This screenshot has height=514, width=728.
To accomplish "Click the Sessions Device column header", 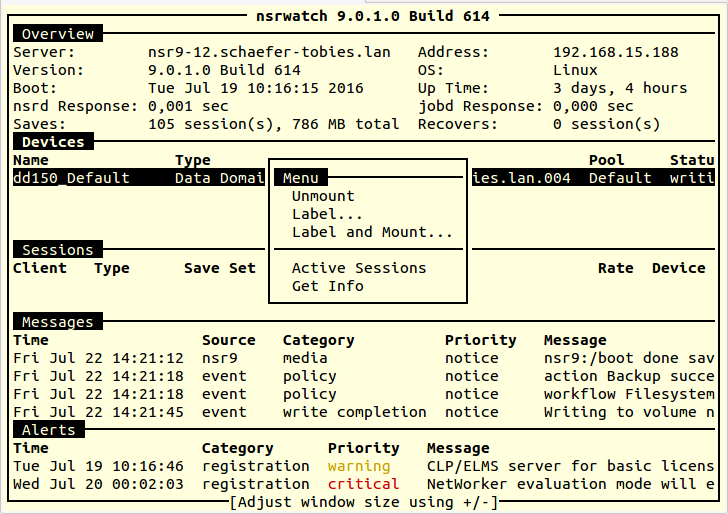I will coord(678,268).
